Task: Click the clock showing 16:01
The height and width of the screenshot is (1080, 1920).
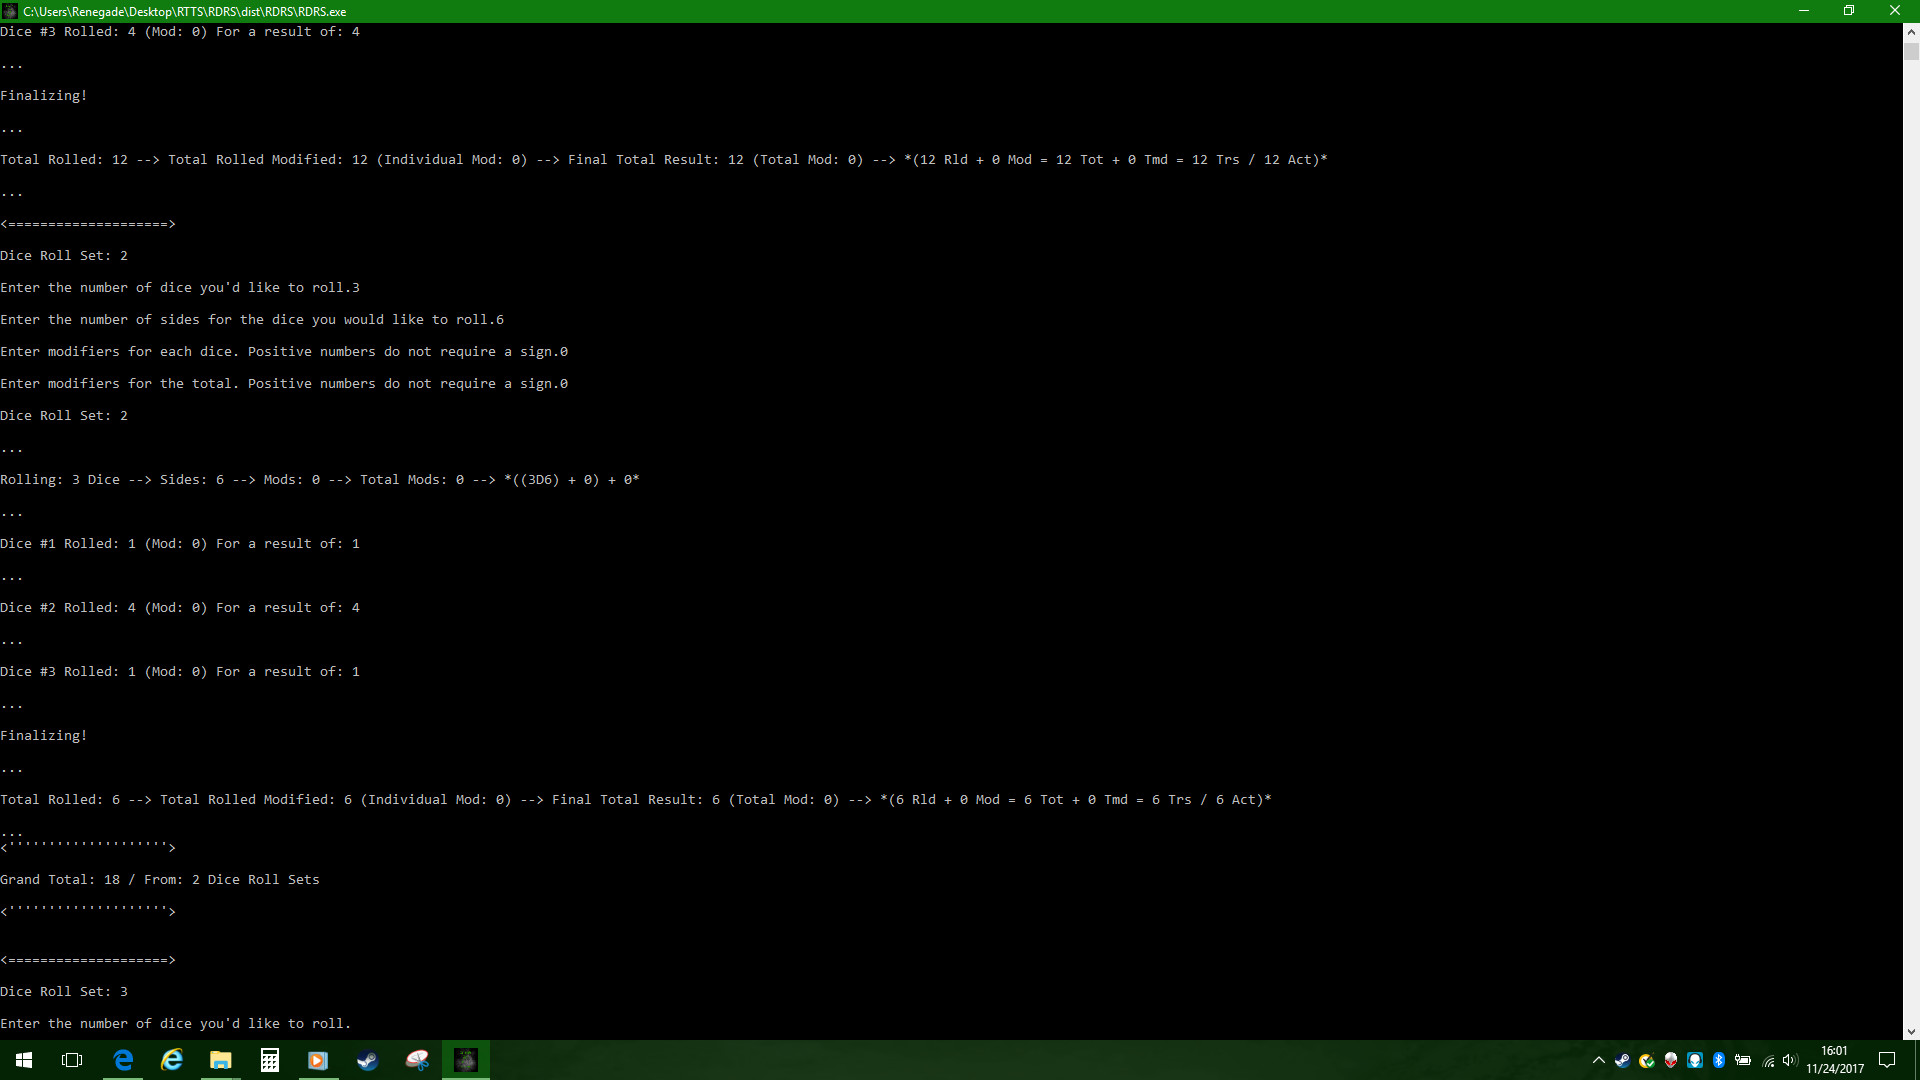Action: tap(1836, 1058)
